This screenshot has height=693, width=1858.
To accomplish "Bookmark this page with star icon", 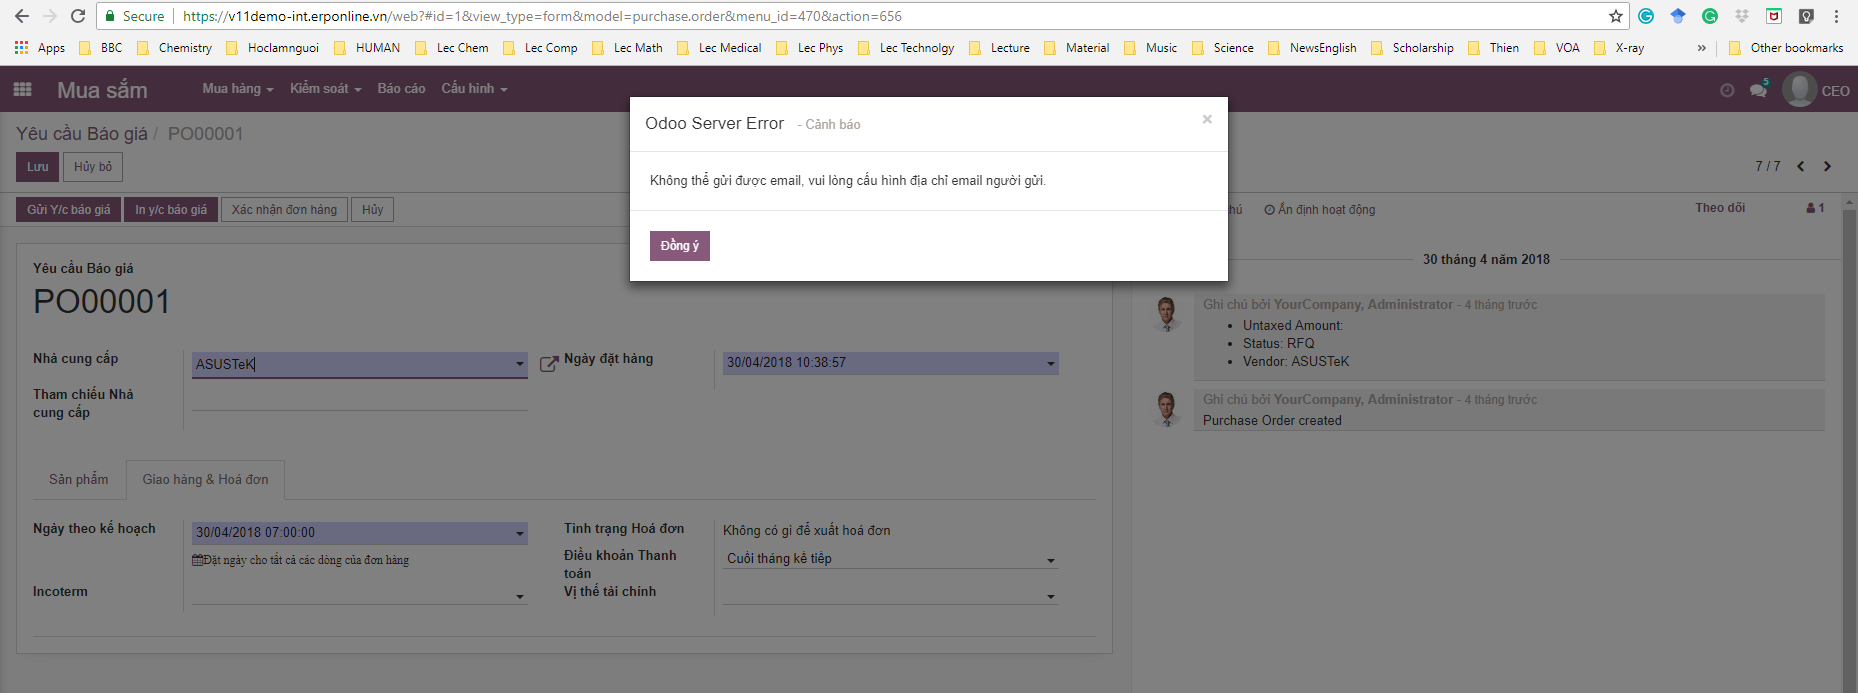I will click(1615, 16).
